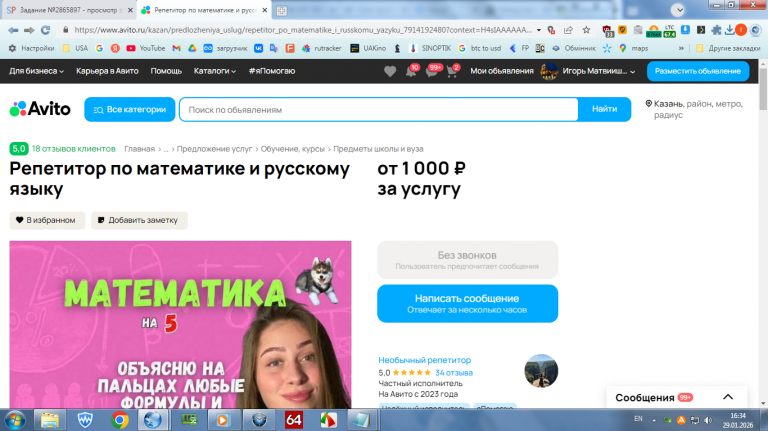Open 34 отзыва reviews link

[454, 373]
